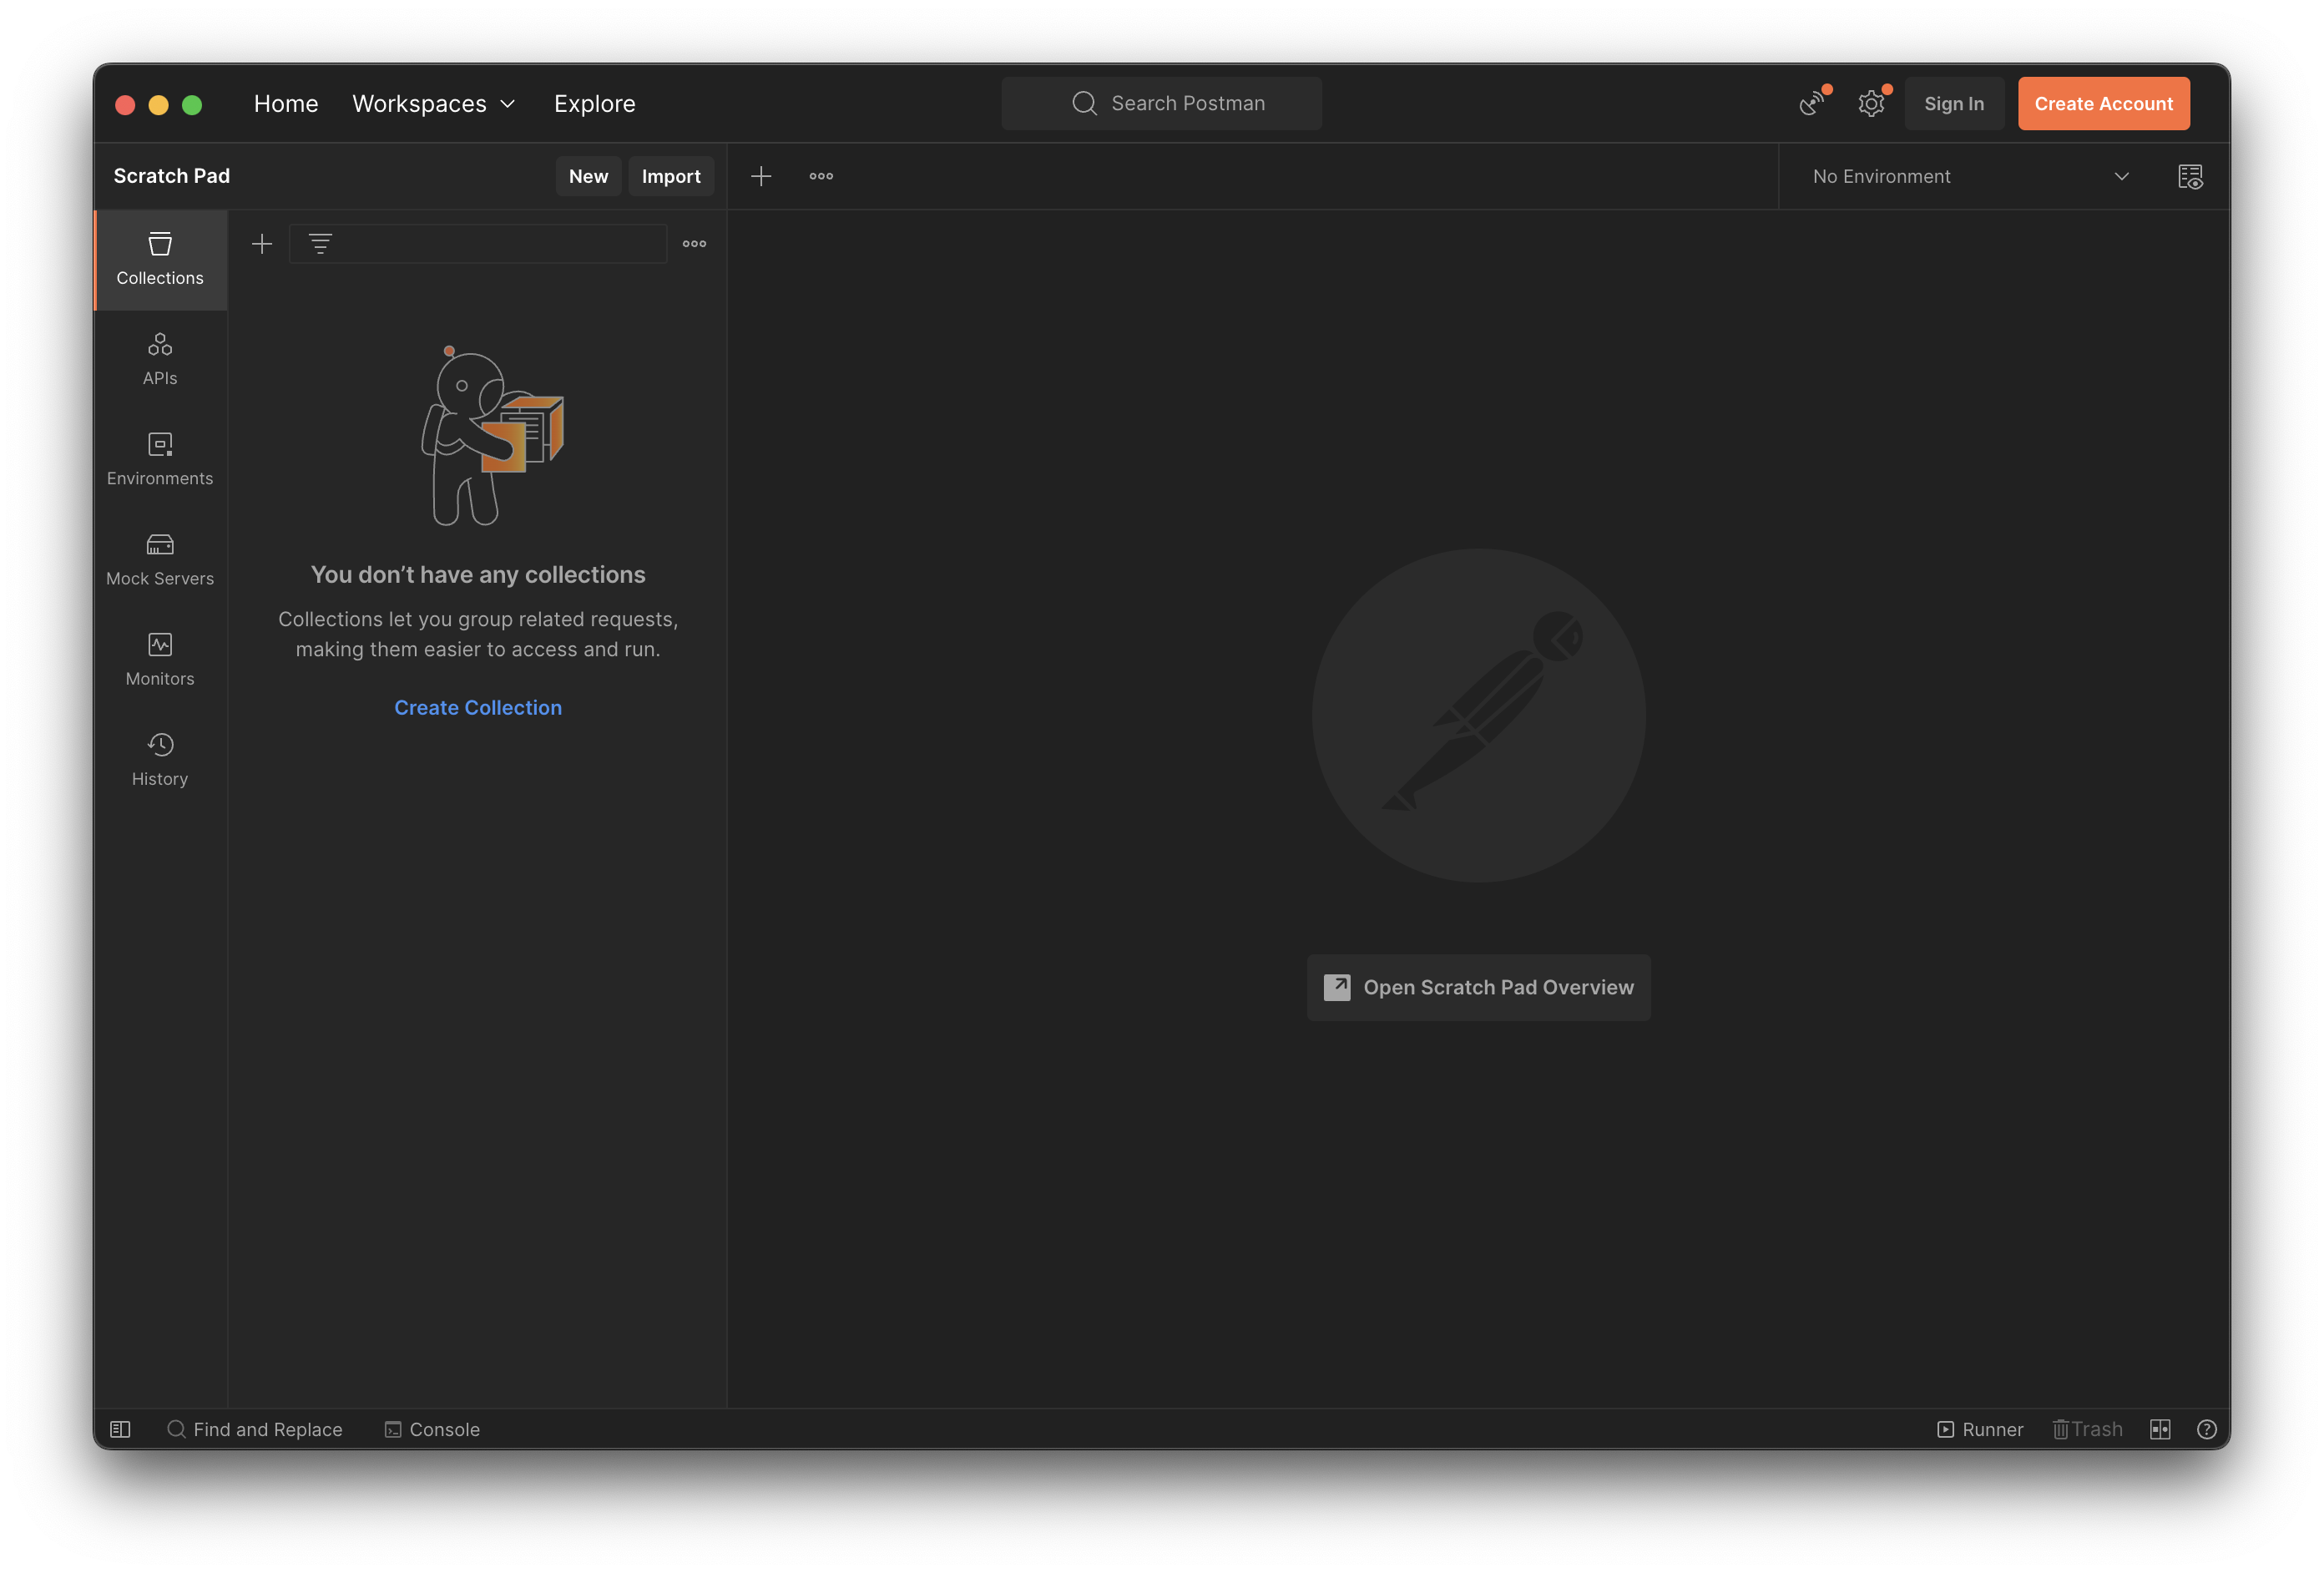Open the Trash
Image resolution: width=2324 pixels, height=1573 pixels.
(2087, 1429)
